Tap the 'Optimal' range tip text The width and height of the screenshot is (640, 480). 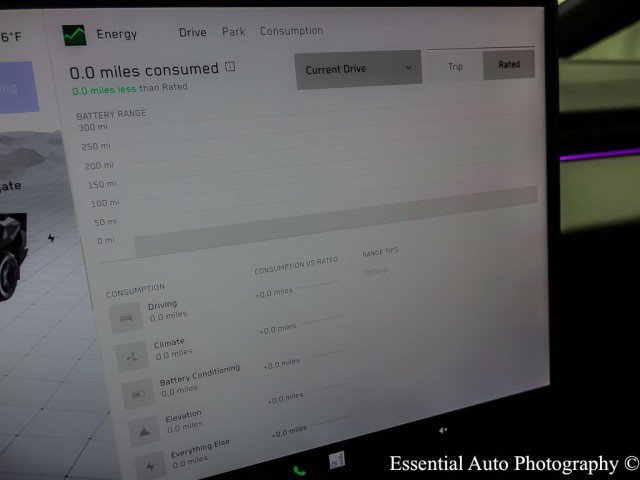(x=376, y=271)
